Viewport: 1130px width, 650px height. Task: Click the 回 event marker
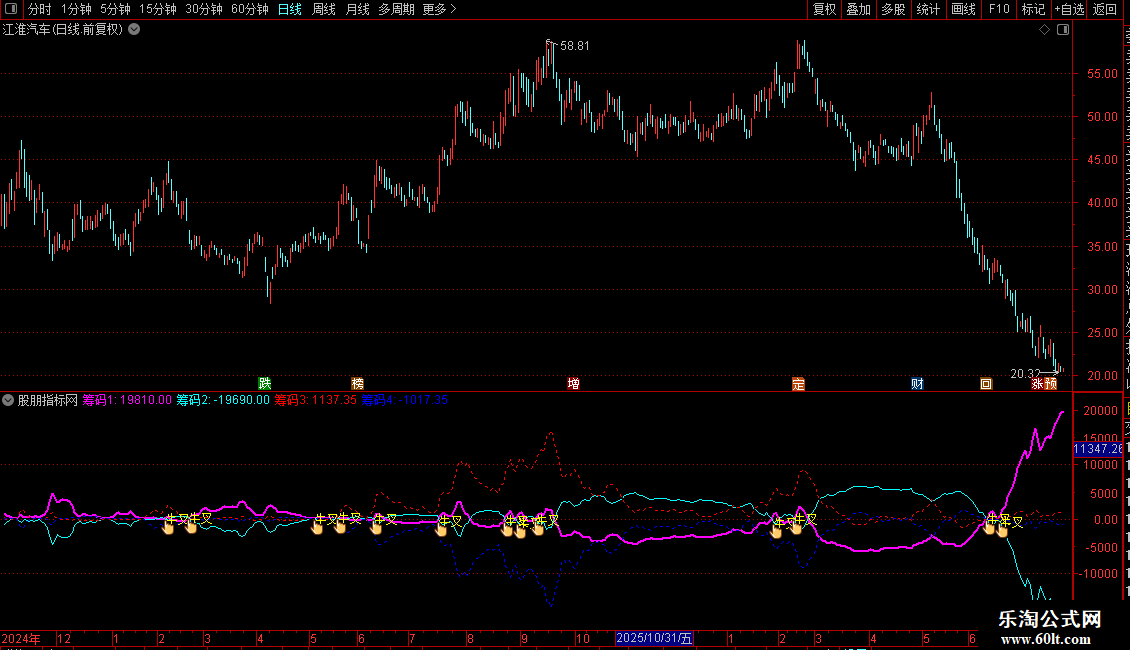tap(986, 383)
